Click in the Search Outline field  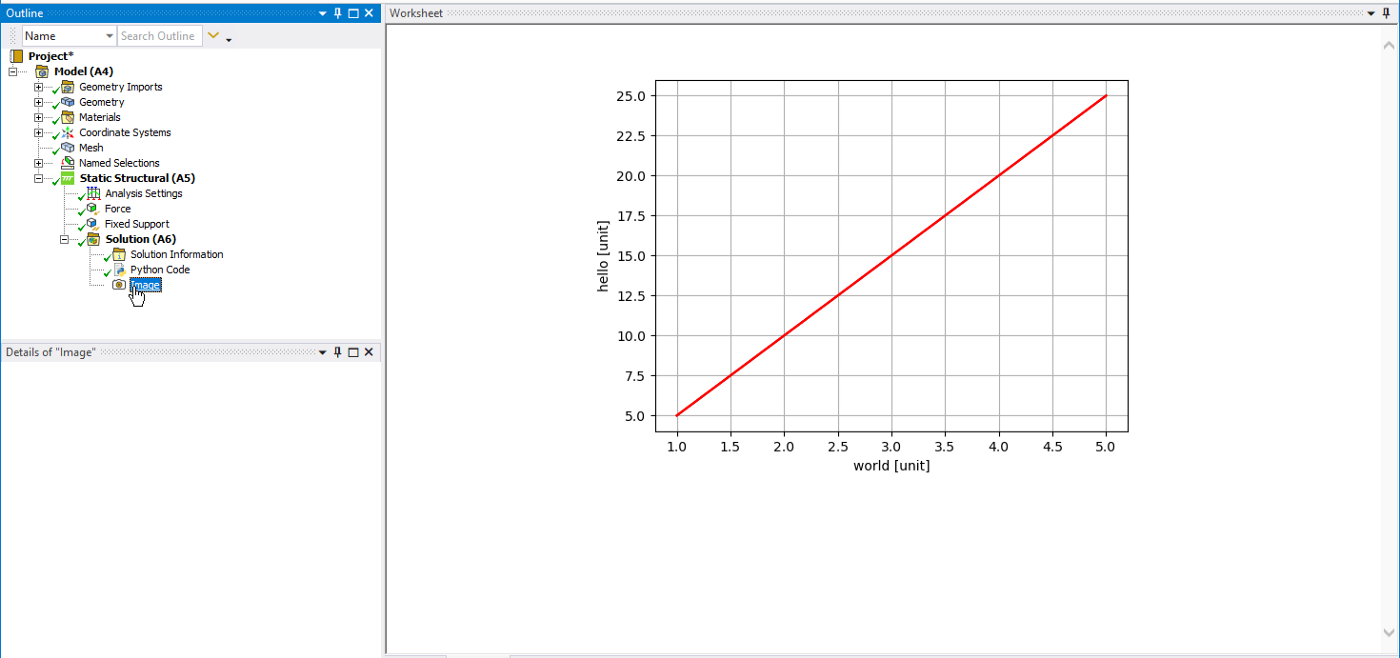click(159, 36)
